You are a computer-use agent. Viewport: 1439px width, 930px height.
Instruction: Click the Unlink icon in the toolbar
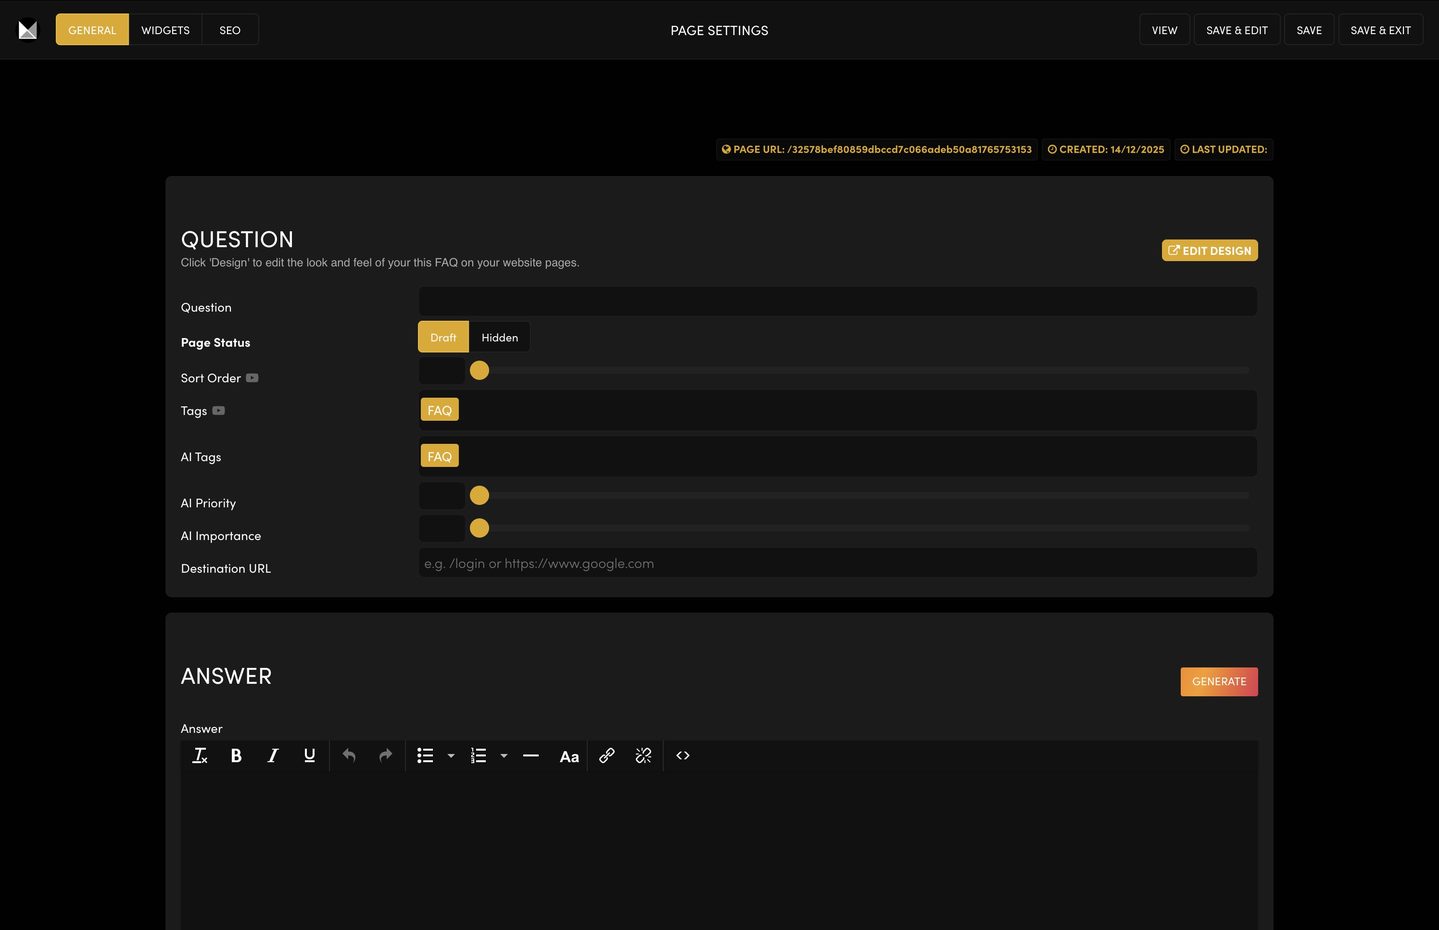(643, 755)
